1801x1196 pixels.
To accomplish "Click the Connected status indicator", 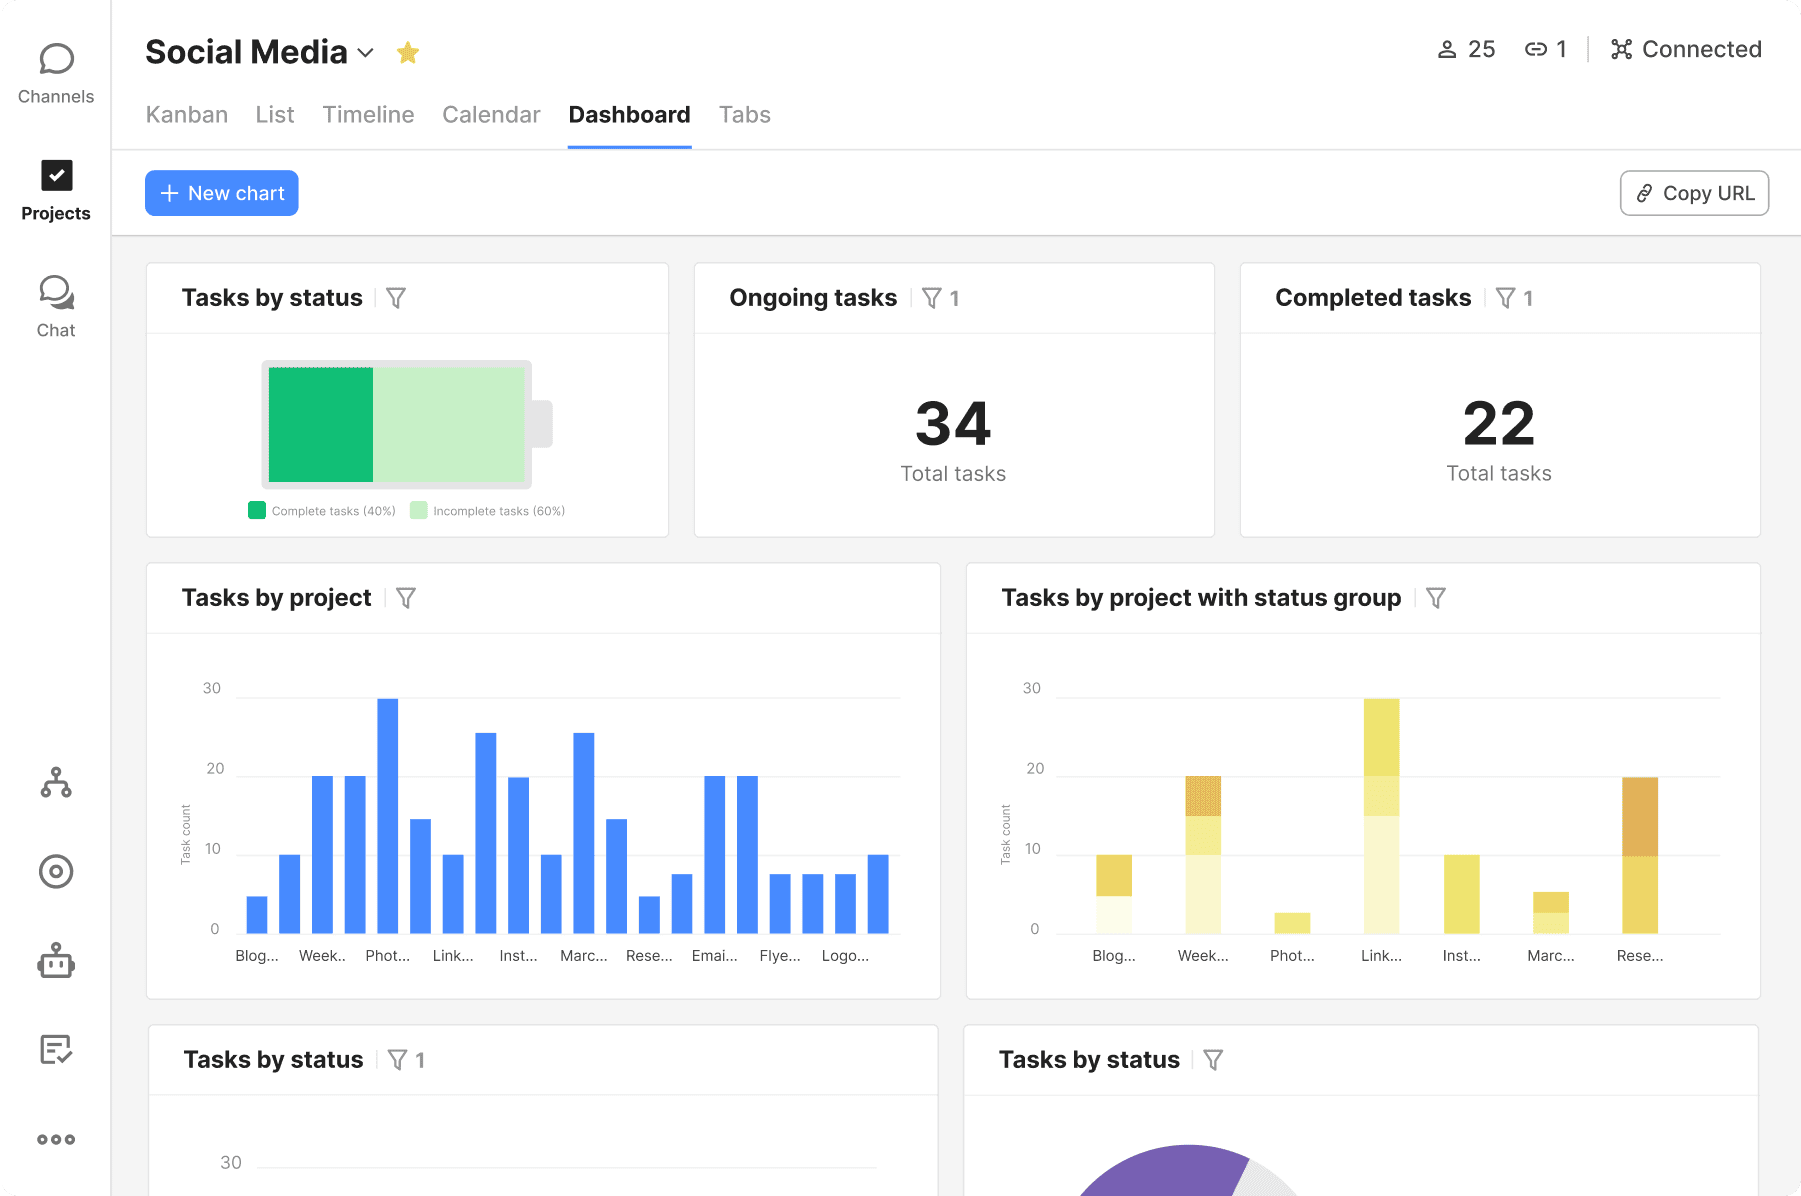I will click(1686, 49).
